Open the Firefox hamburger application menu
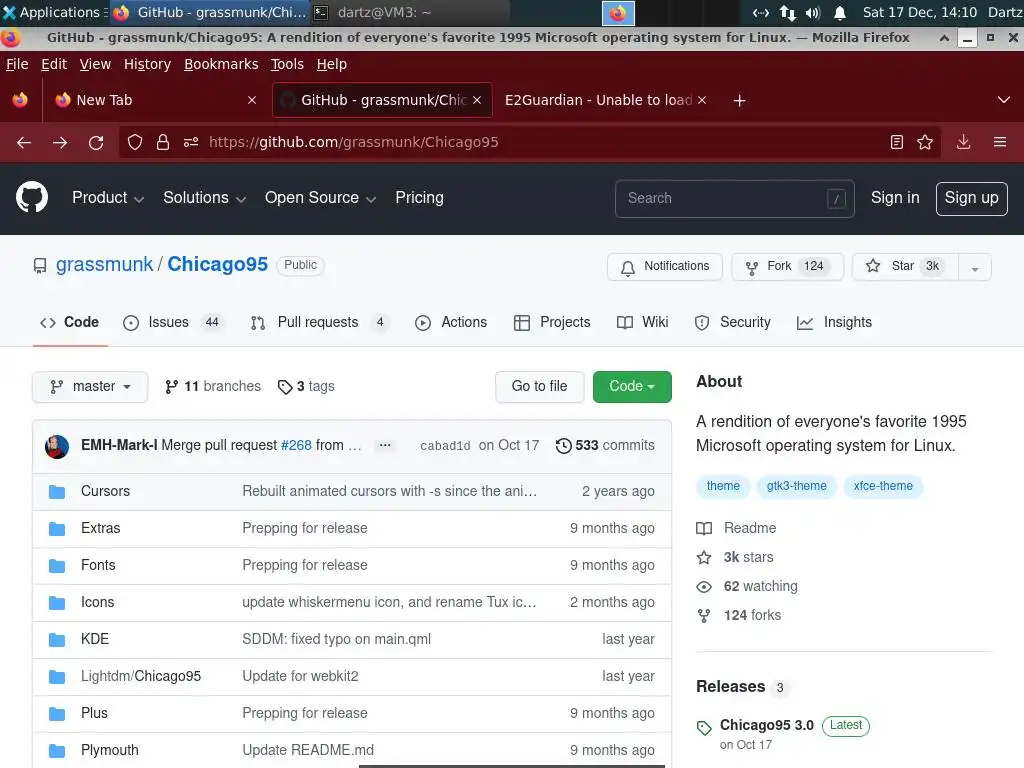1024x768 pixels. point(1000,142)
